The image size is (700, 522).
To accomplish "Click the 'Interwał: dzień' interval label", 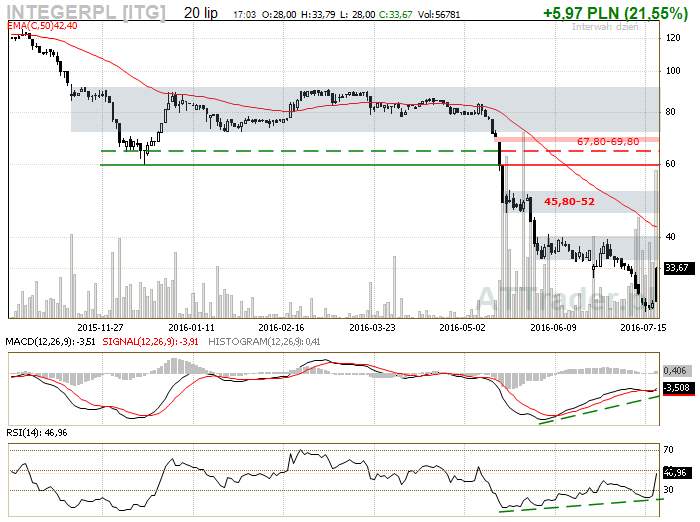I will pyautogui.click(x=605, y=27).
